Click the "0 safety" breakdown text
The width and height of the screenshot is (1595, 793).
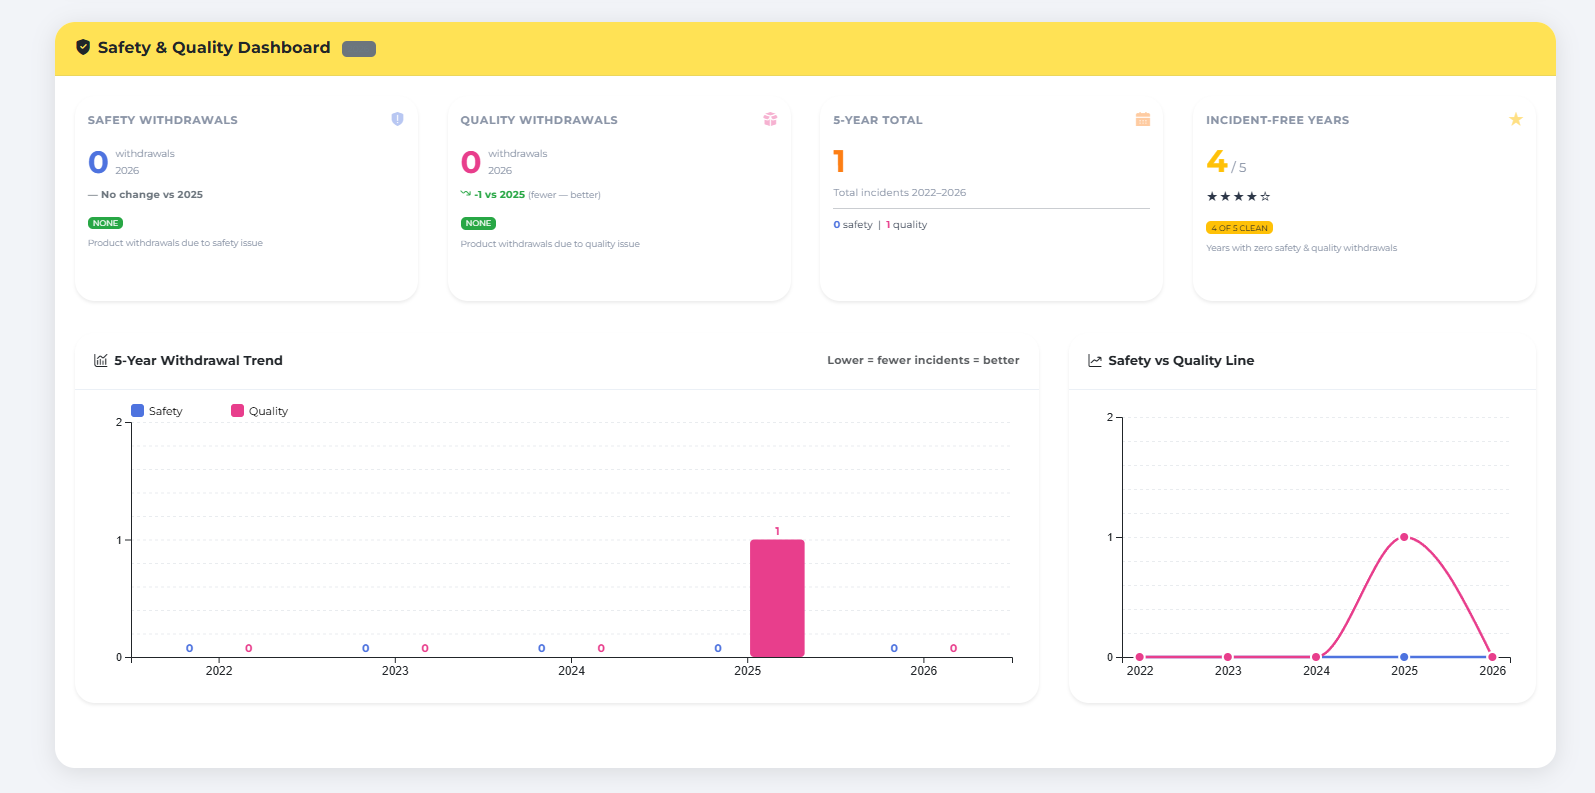point(853,225)
